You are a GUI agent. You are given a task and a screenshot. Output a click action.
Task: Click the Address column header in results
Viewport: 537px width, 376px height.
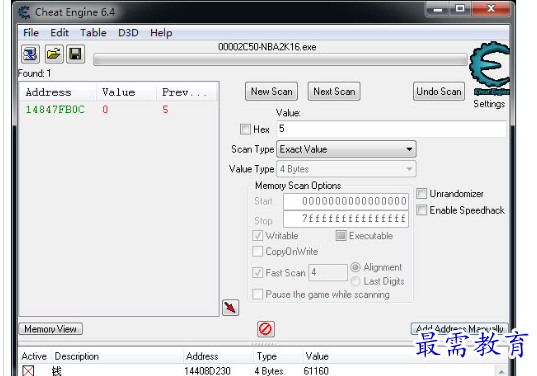pyautogui.click(x=58, y=92)
